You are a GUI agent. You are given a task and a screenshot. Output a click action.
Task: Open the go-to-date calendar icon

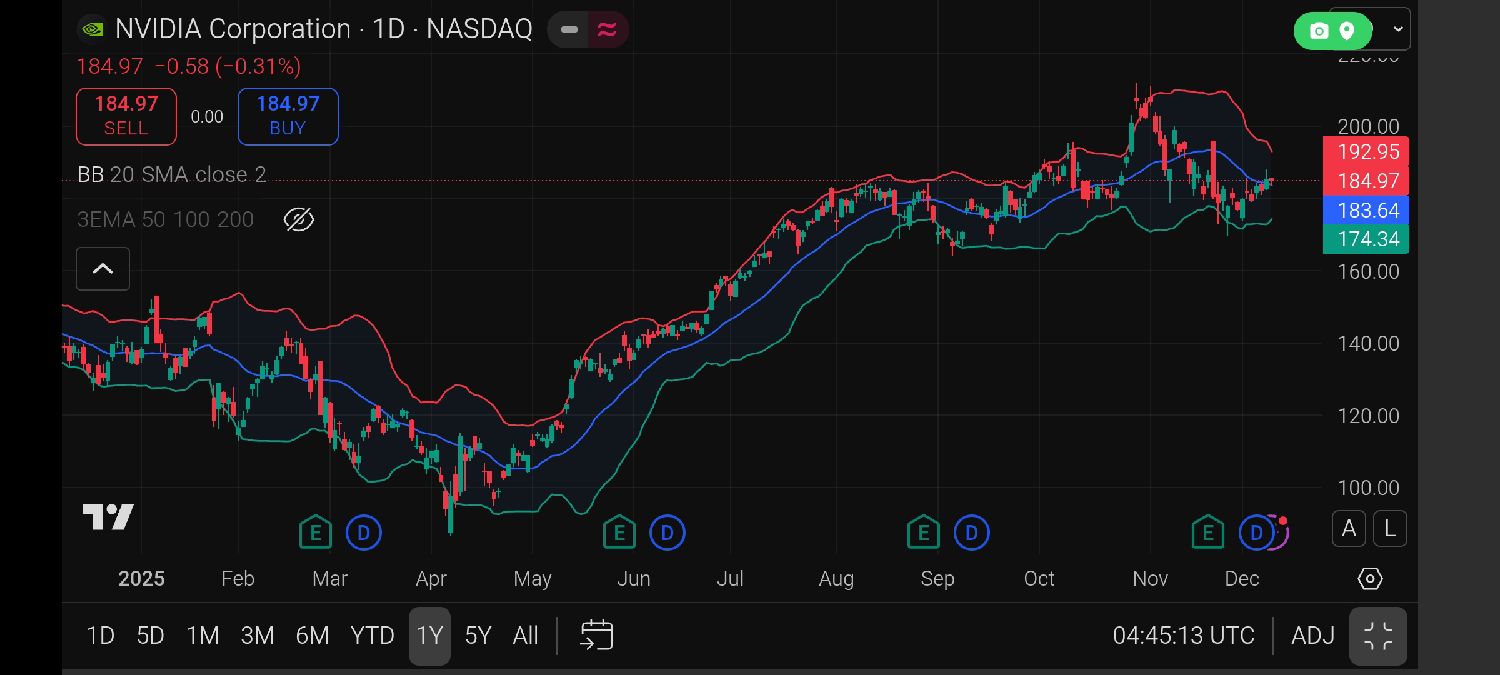point(596,636)
